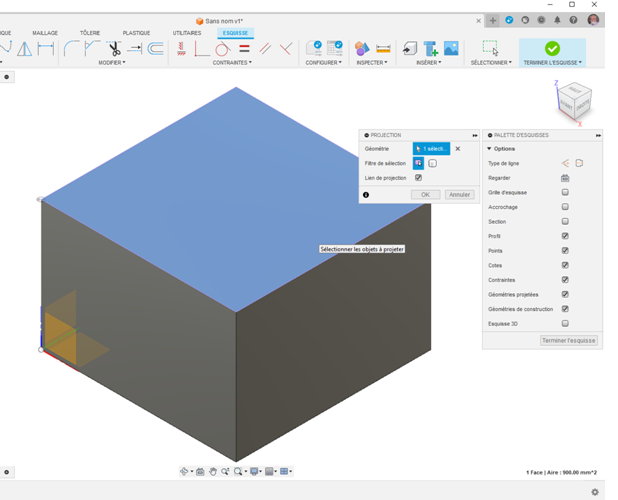Viewport: 618px width, 500px height.
Task: Click the Inspect shapes icon
Action: (362, 49)
